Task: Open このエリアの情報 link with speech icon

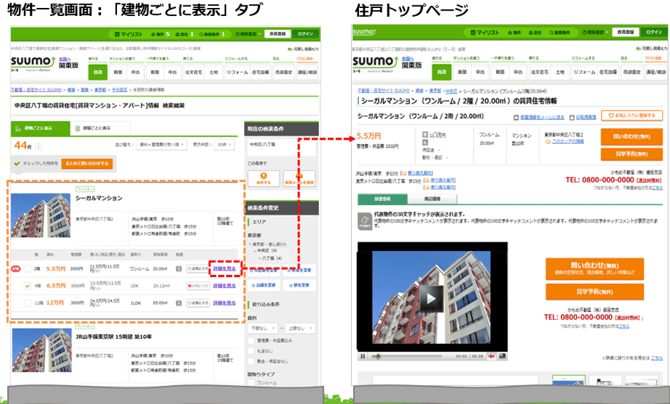Action: [564, 142]
